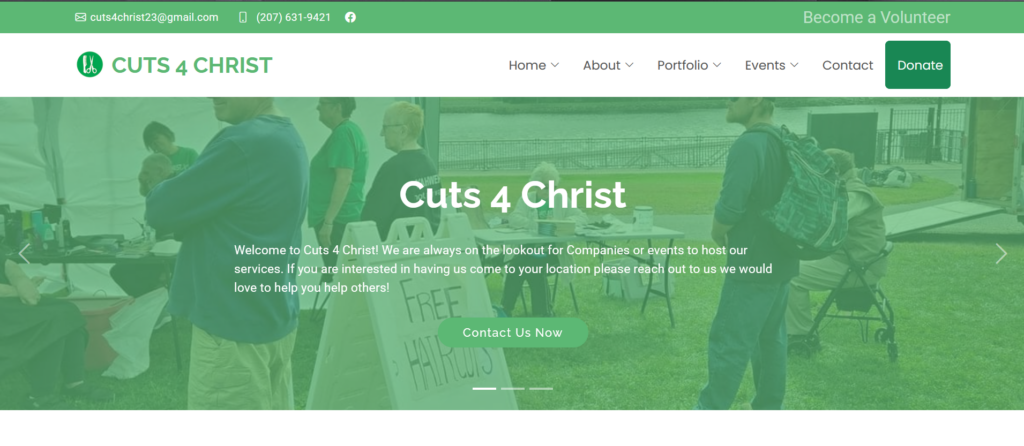Select the third slide indicator
This screenshot has width=1024, height=446.
(541, 389)
